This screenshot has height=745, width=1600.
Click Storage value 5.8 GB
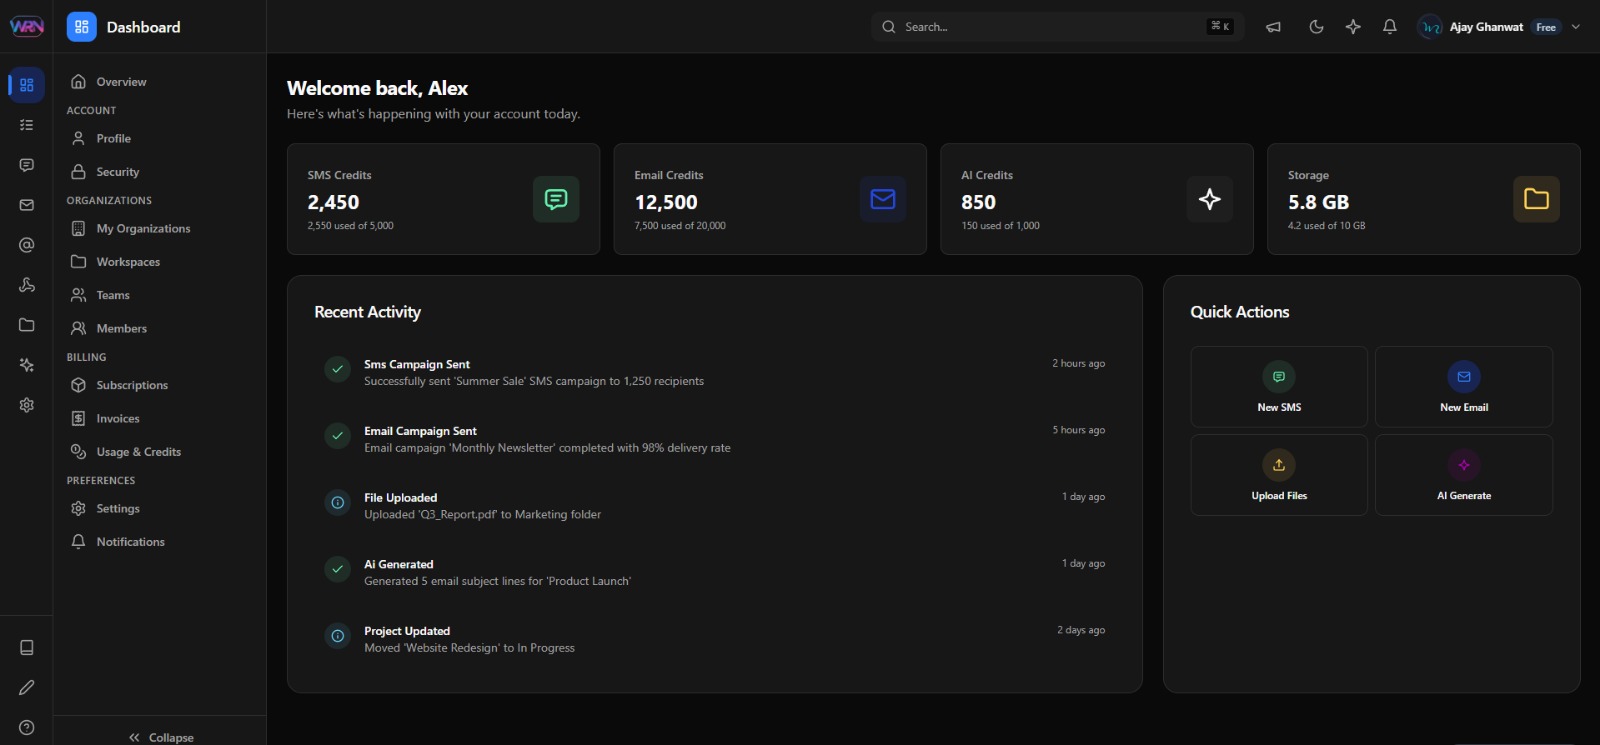click(1318, 202)
